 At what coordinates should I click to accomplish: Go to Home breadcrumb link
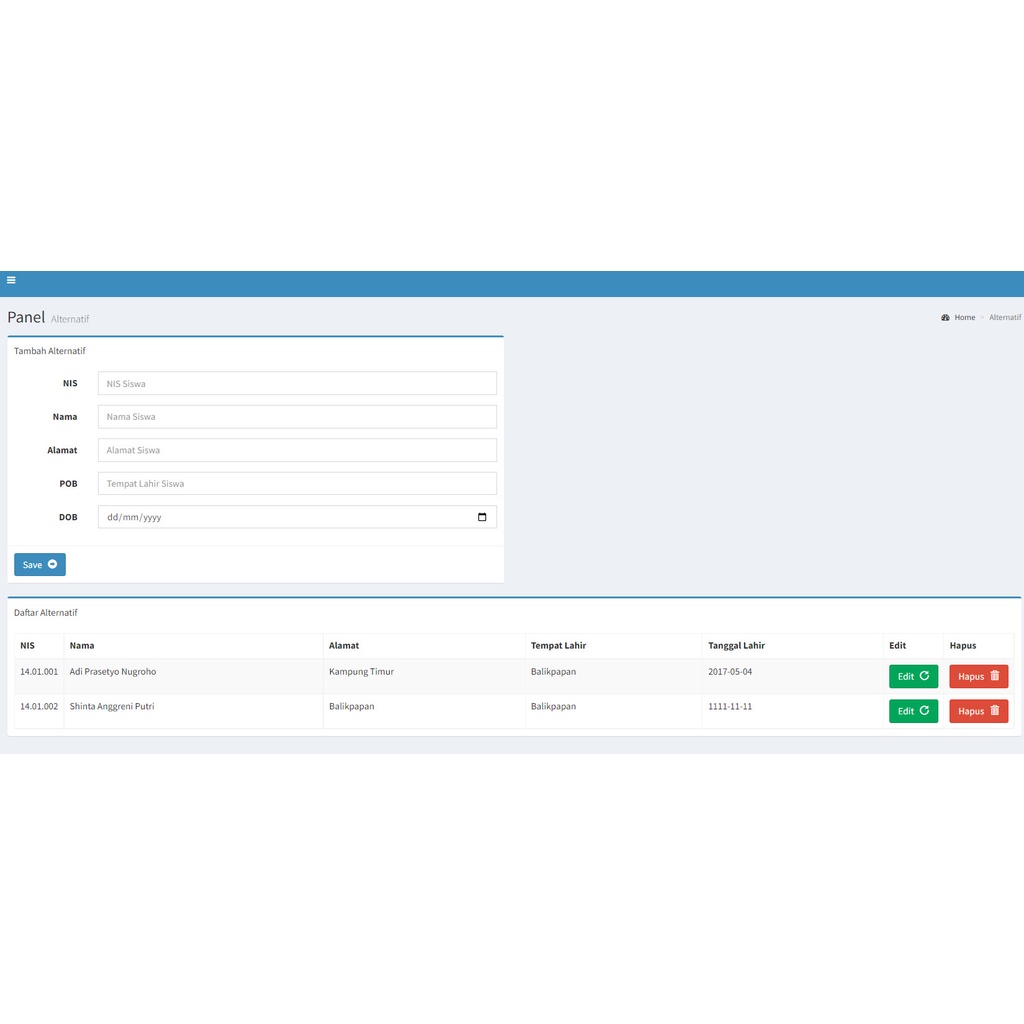click(x=965, y=317)
